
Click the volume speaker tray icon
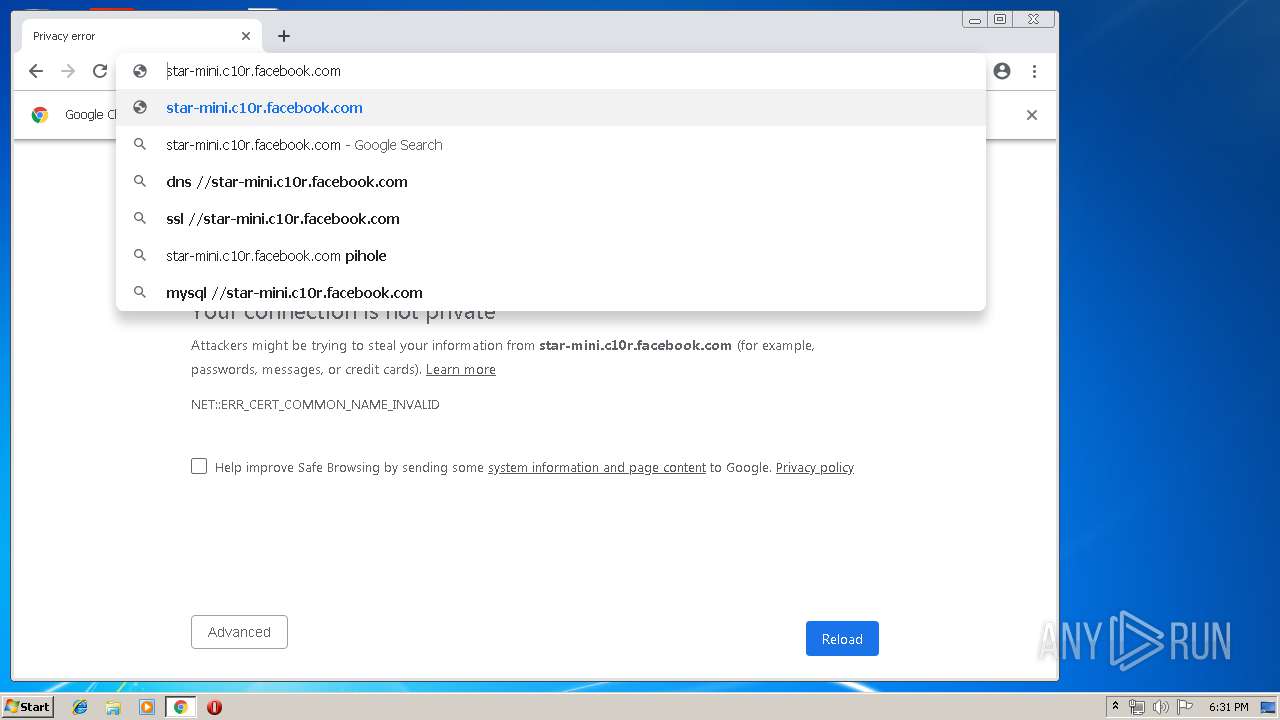pos(1161,707)
